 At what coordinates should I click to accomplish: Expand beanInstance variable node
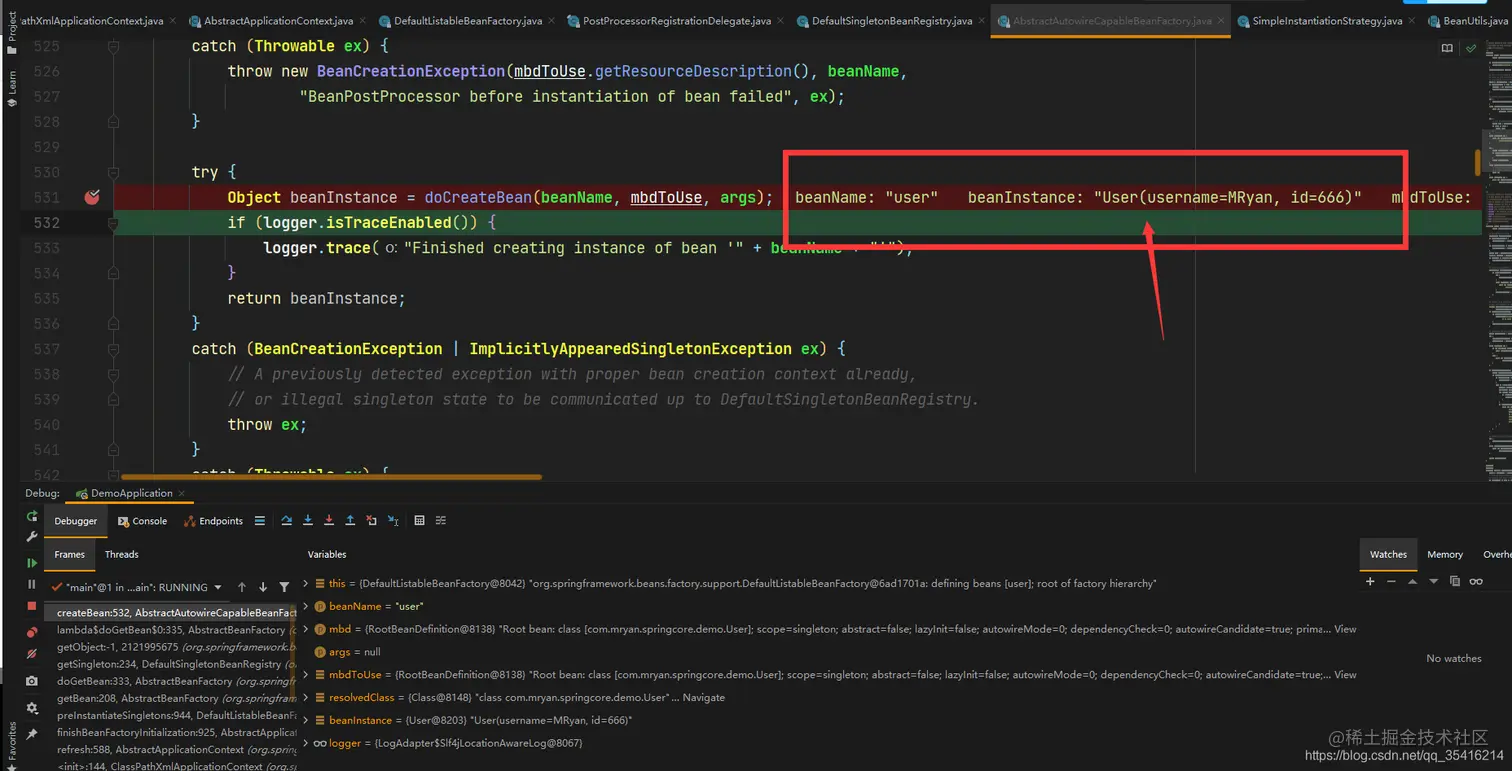pyautogui.click(x=306, y=720)
